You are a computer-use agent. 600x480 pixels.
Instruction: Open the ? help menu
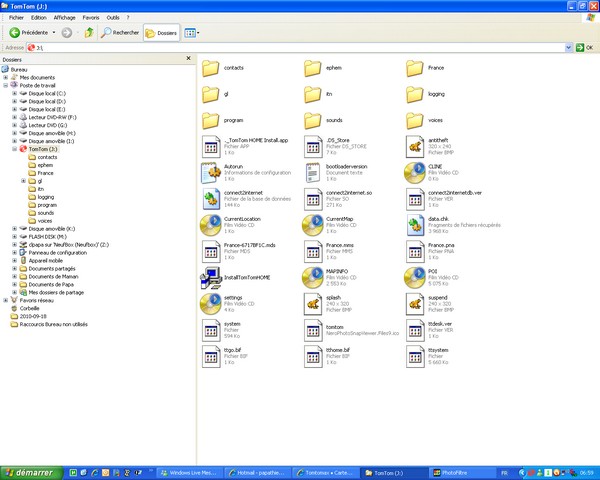128,18
